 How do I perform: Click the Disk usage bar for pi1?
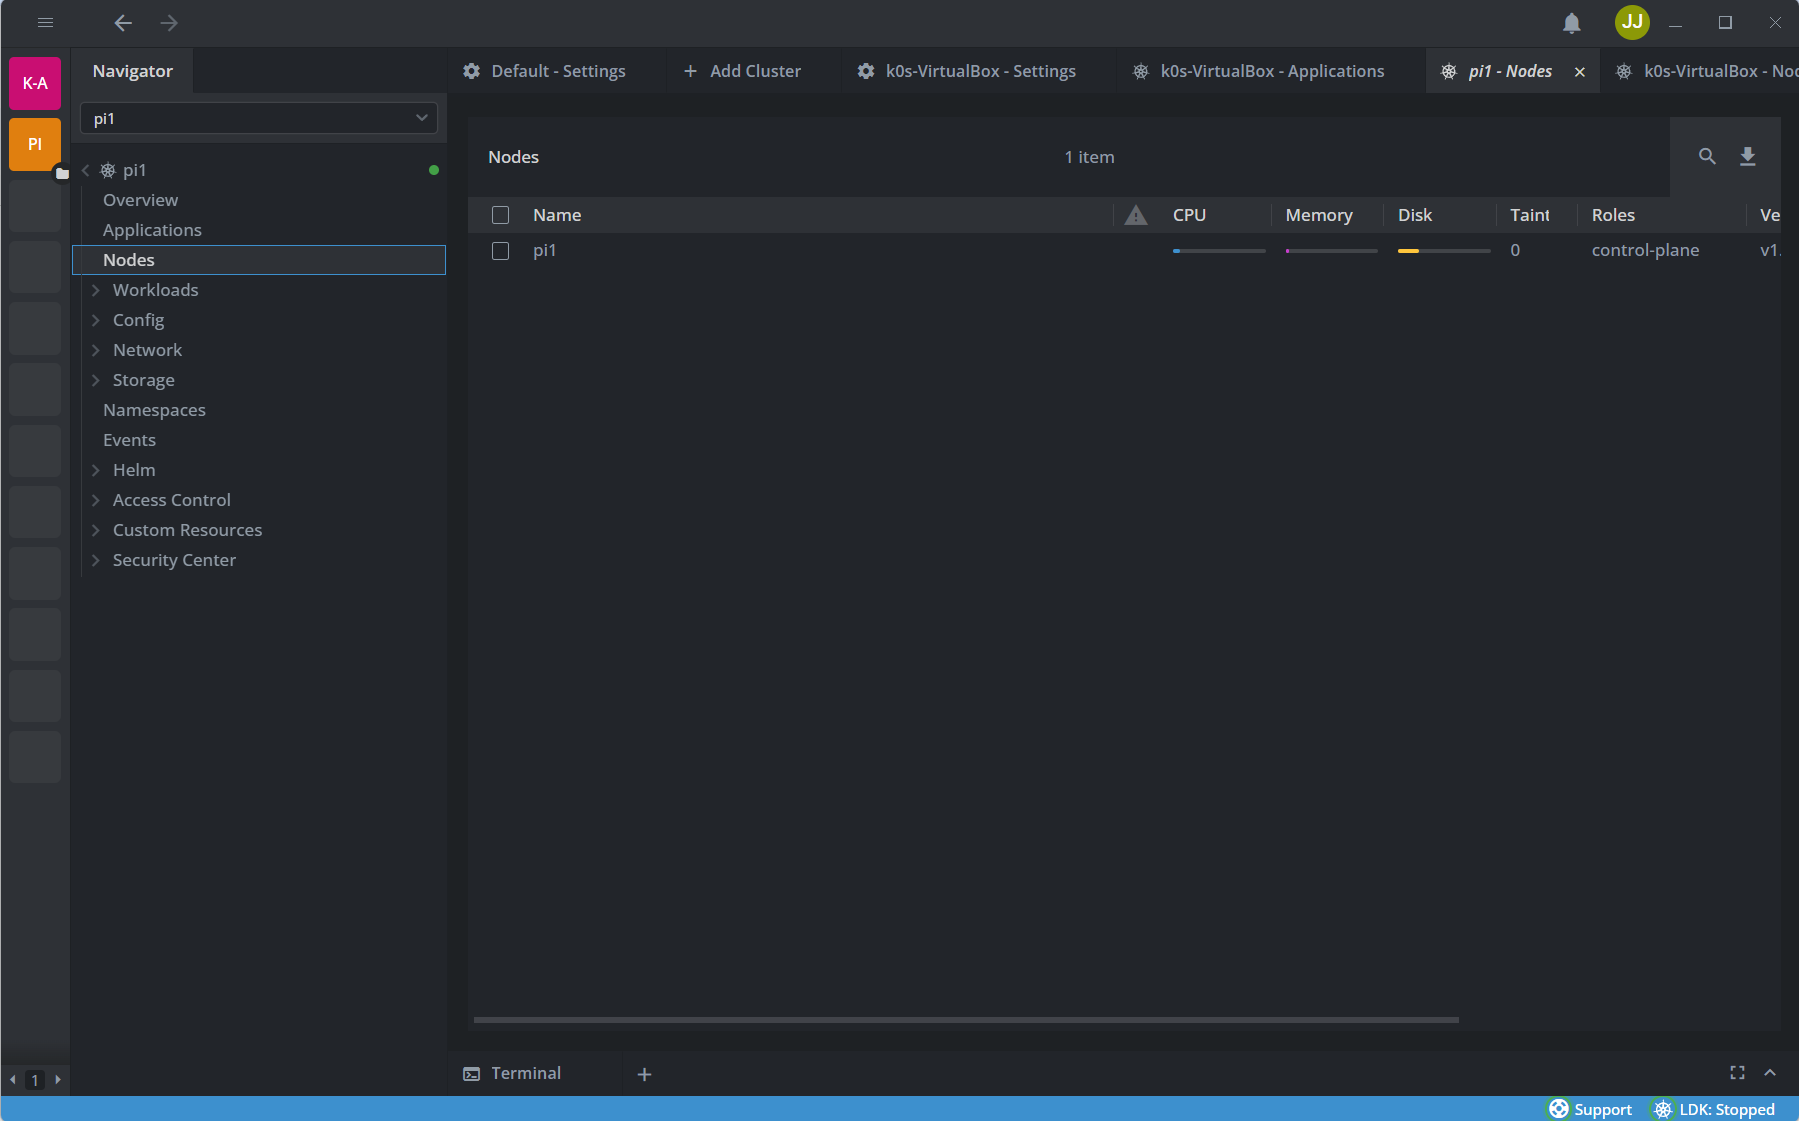click(x=1443, y=250)
